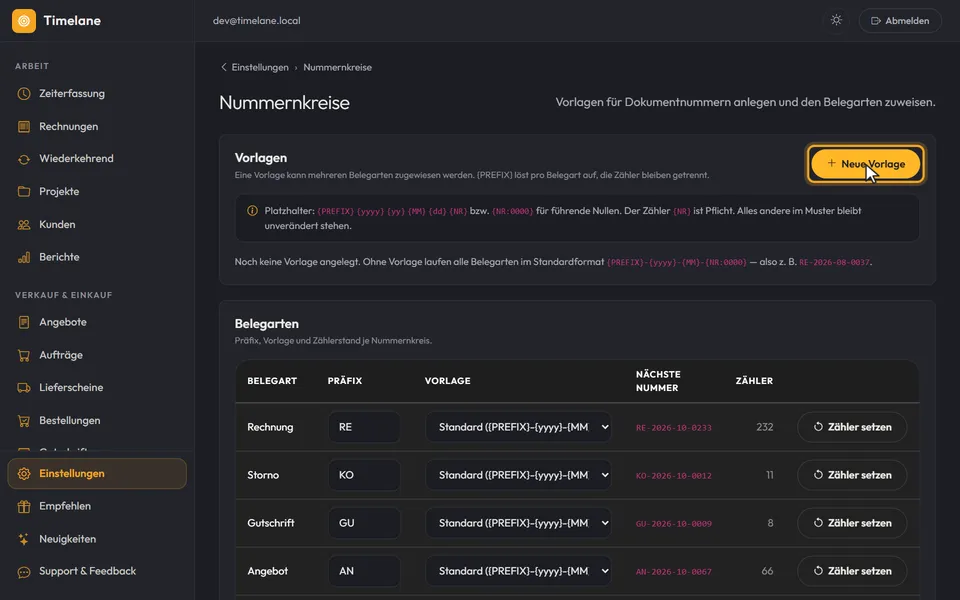Open the Vorlage dropdown for Angebot
Screen dimensions: 960x600
pos(519,571)
